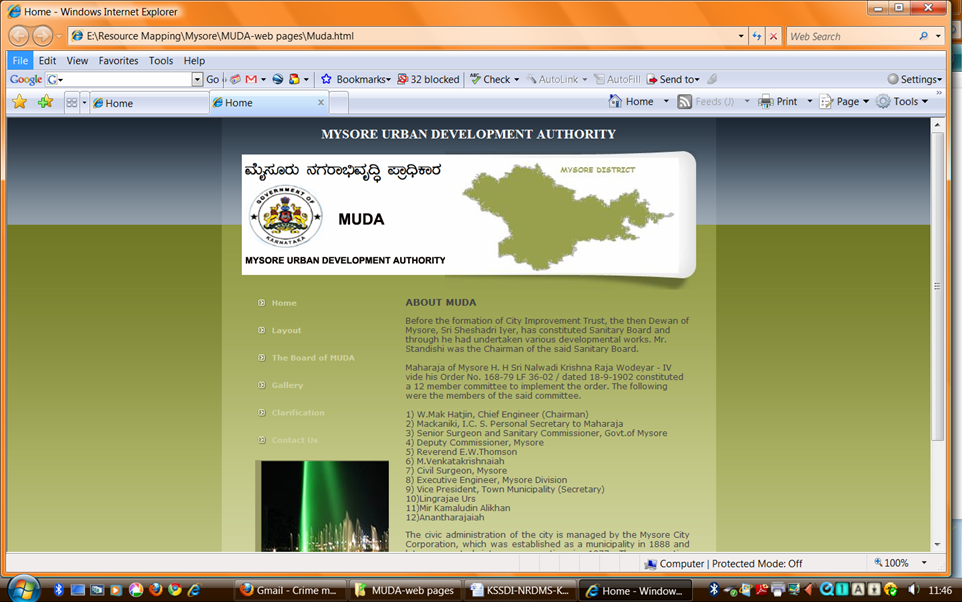962x602 pixels.
Task: Open the Layout link in sidebar
Action: pos(287,330)
